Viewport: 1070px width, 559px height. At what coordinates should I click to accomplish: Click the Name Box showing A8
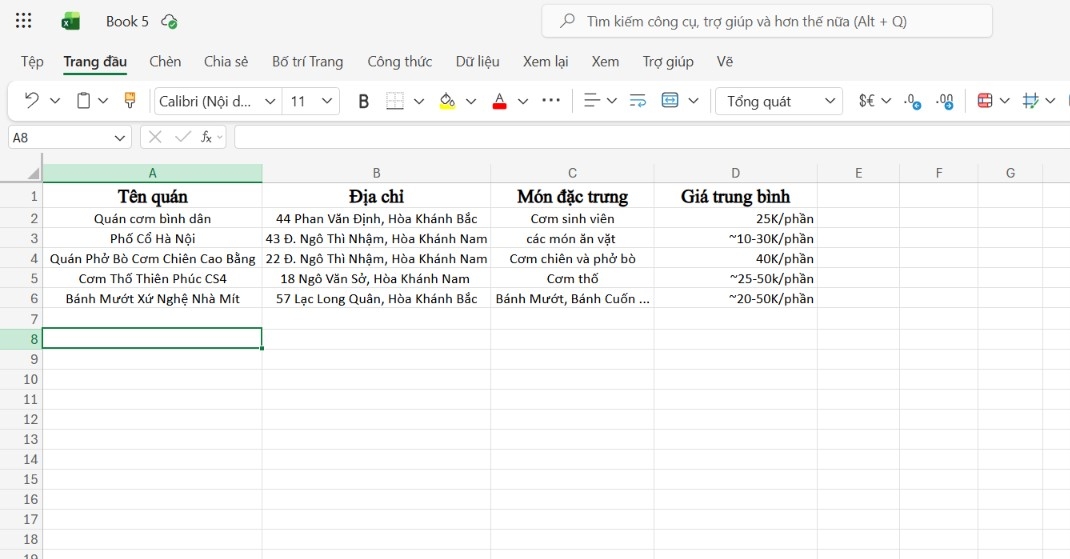(x=69, y=137)
